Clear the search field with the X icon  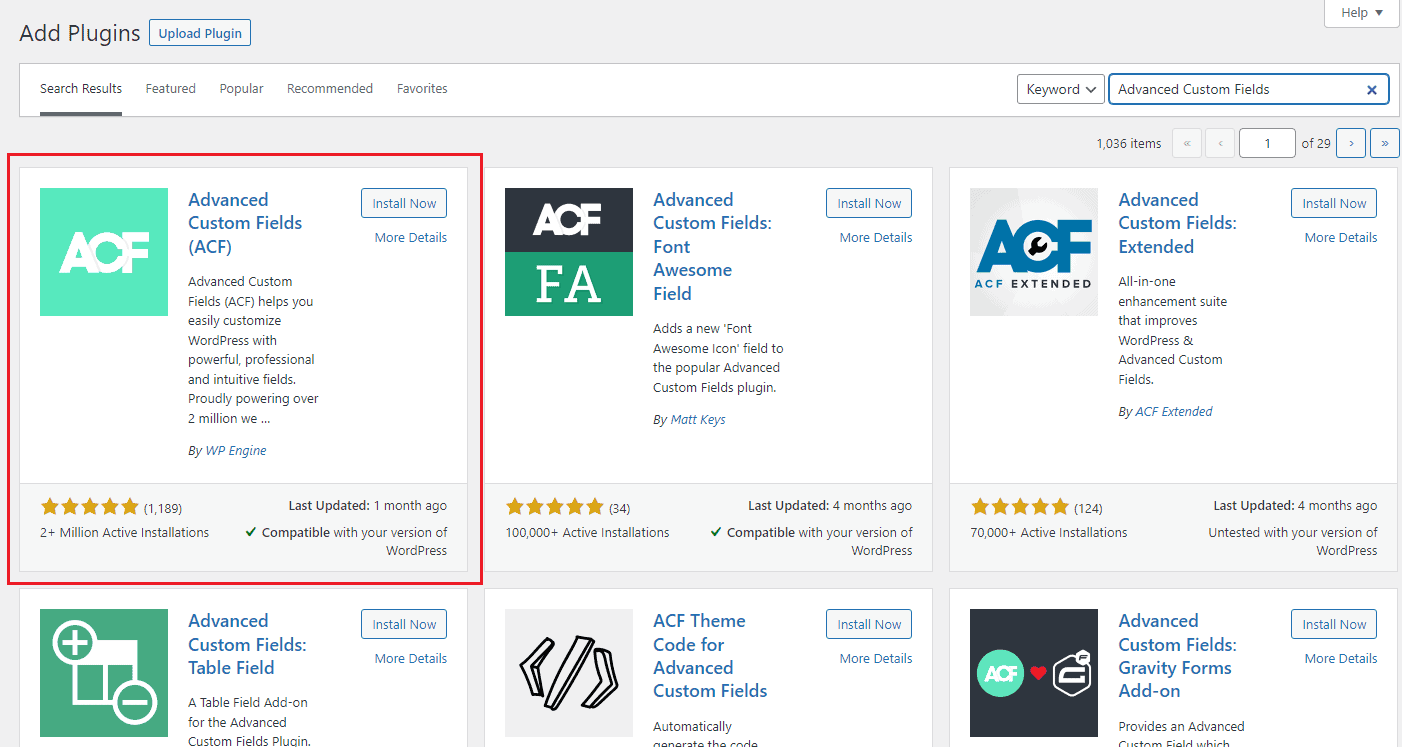tap(1372, 90)
